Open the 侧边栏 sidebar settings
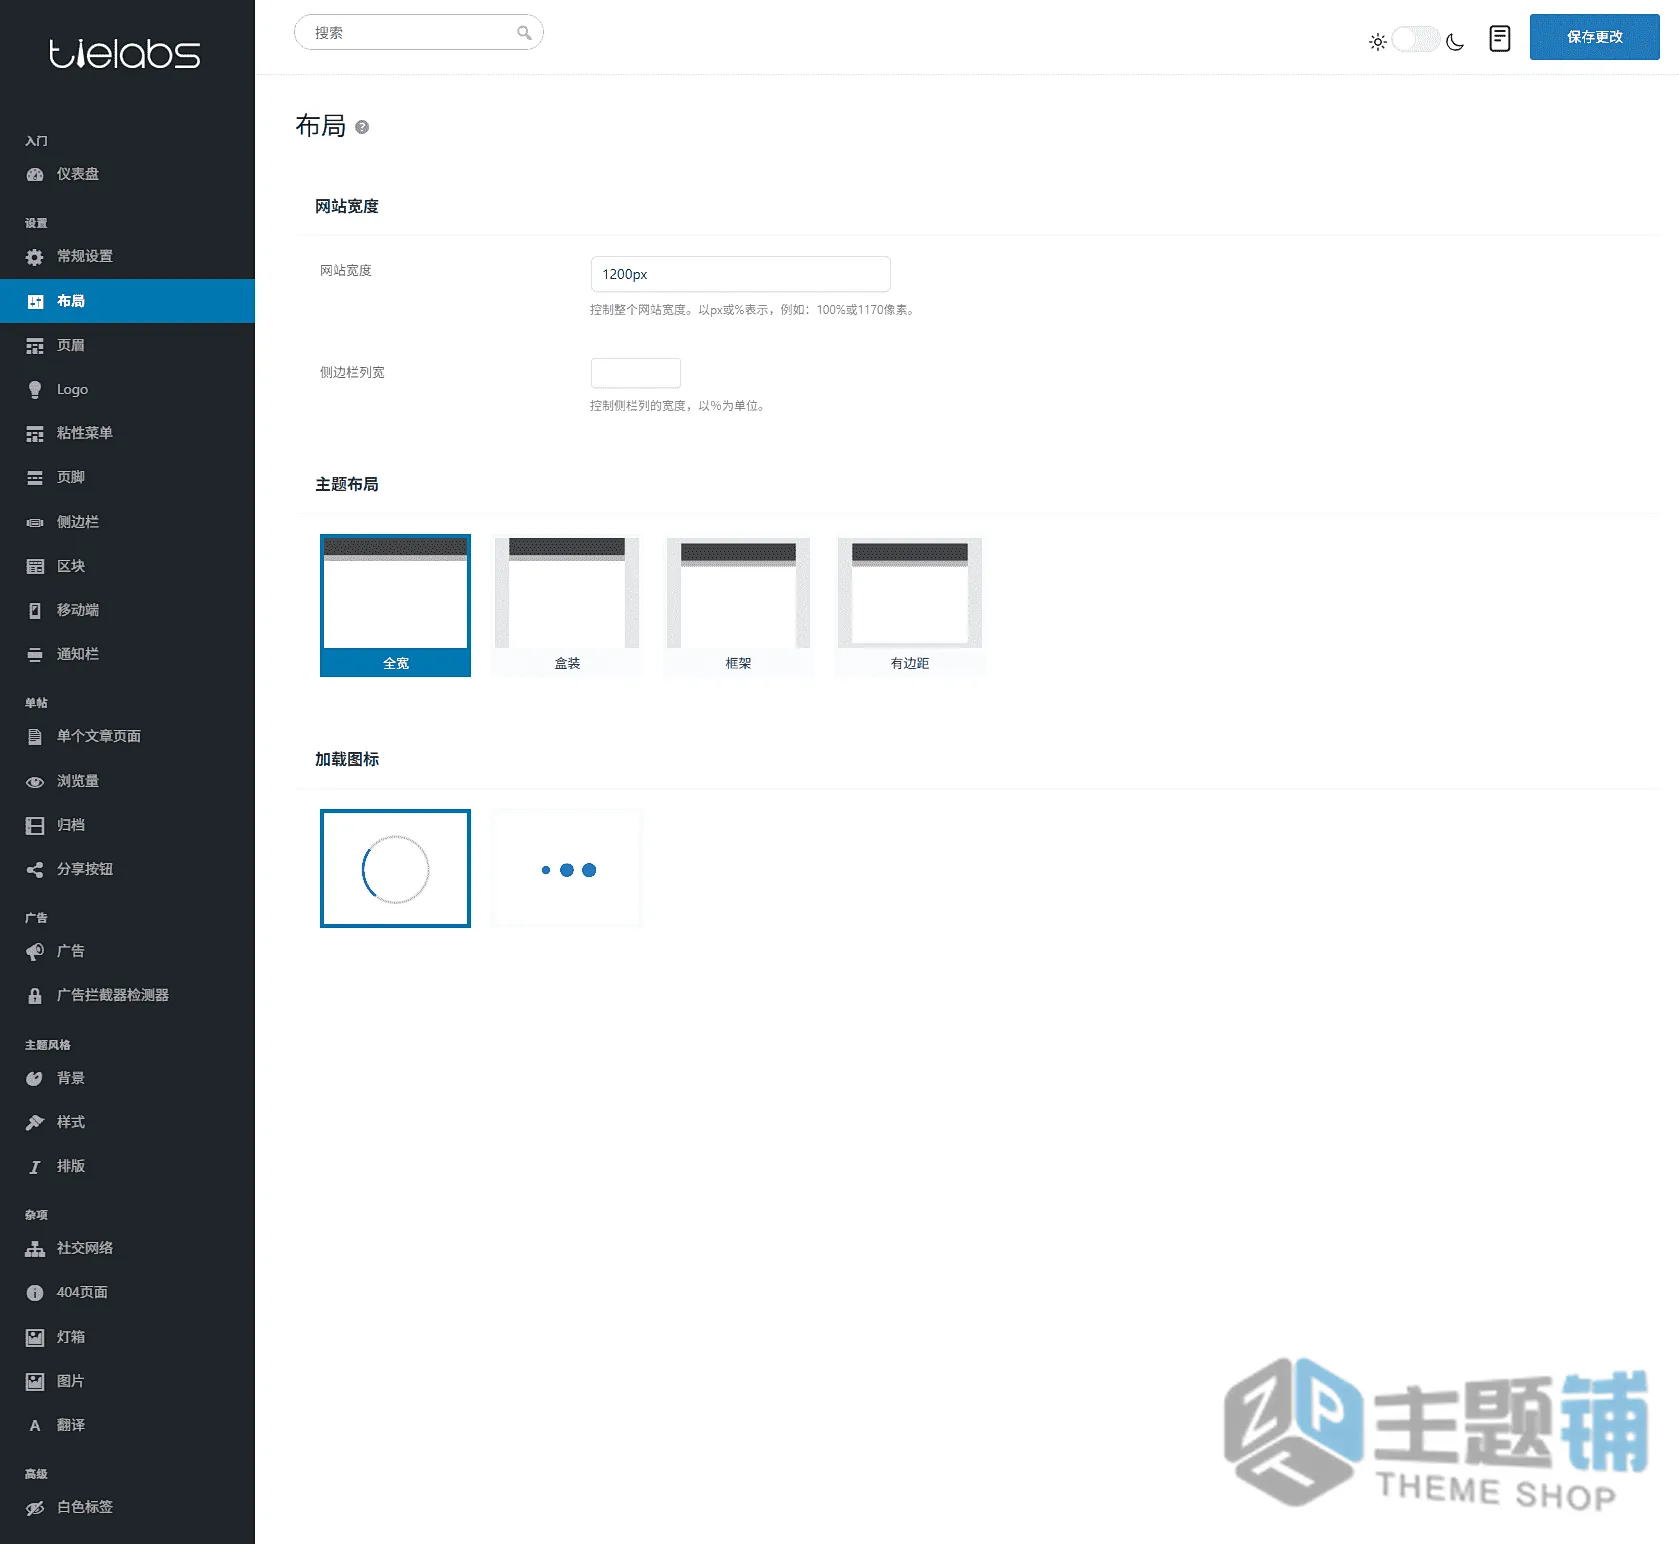1679x1544 pixels. (x=127, y=522)
